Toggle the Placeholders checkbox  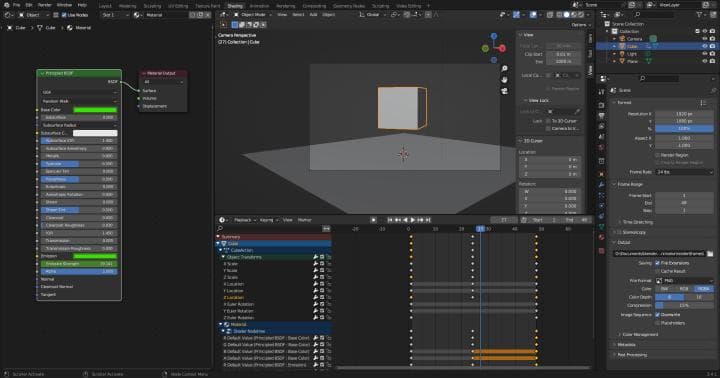coord(658,323)
